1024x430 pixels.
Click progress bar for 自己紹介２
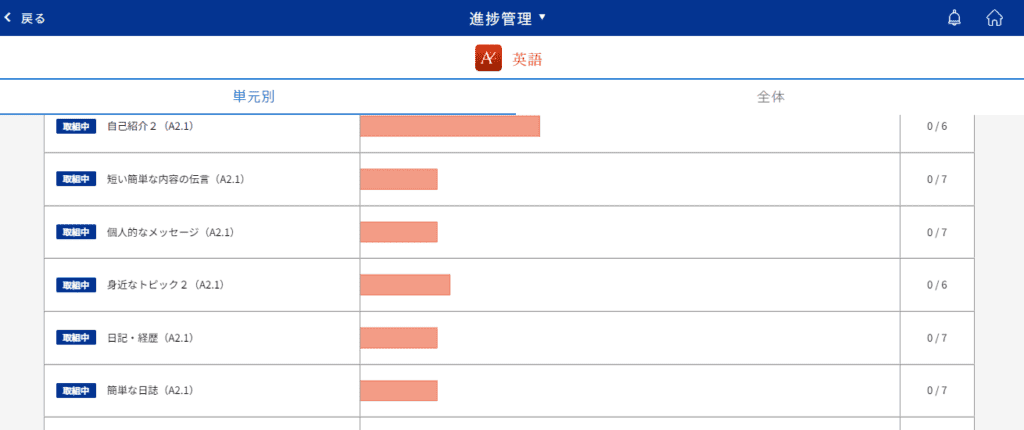coord(450,126)
